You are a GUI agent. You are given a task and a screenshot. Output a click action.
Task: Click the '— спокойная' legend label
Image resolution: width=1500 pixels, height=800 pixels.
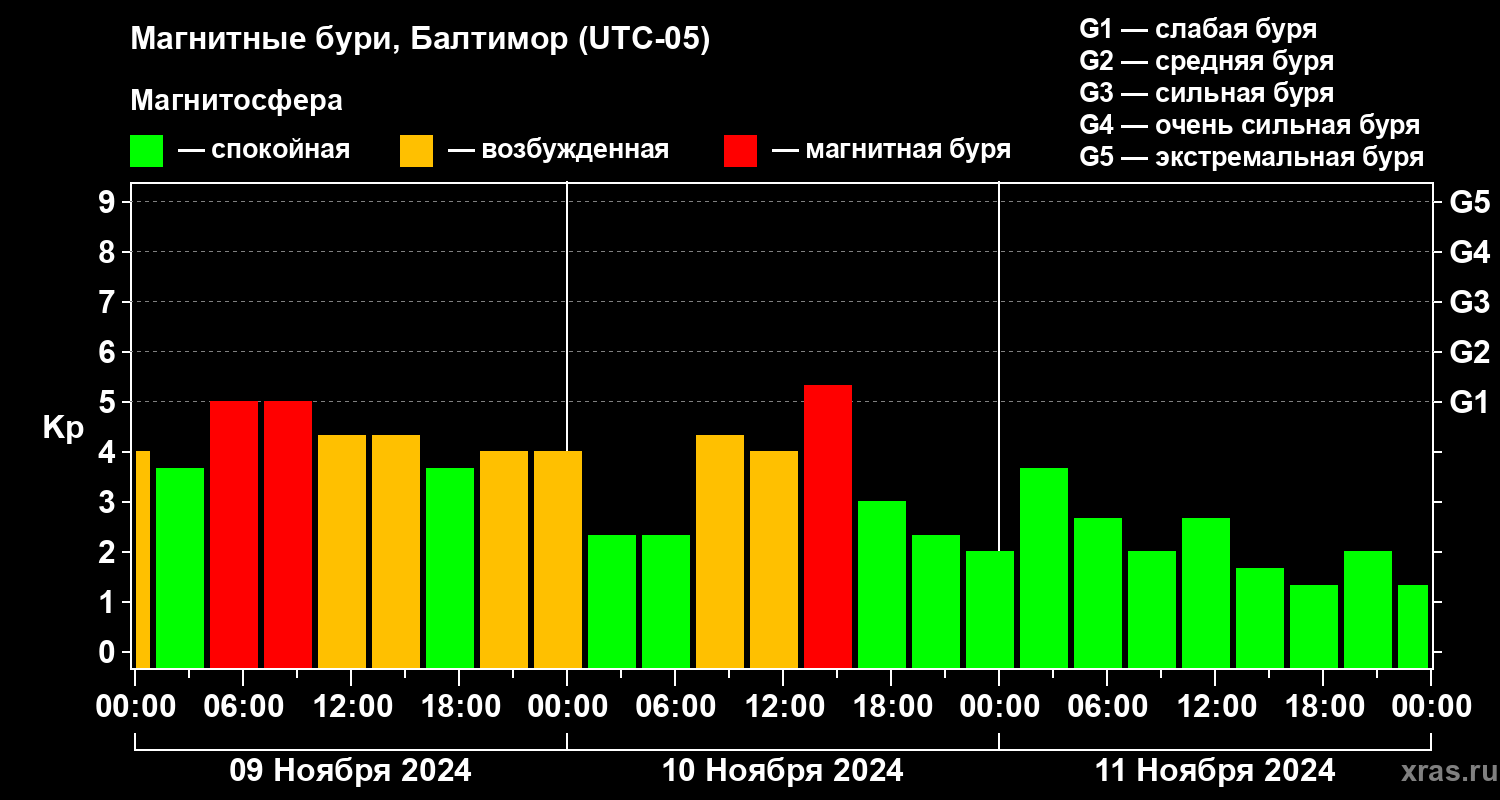(x=264, y=150)
